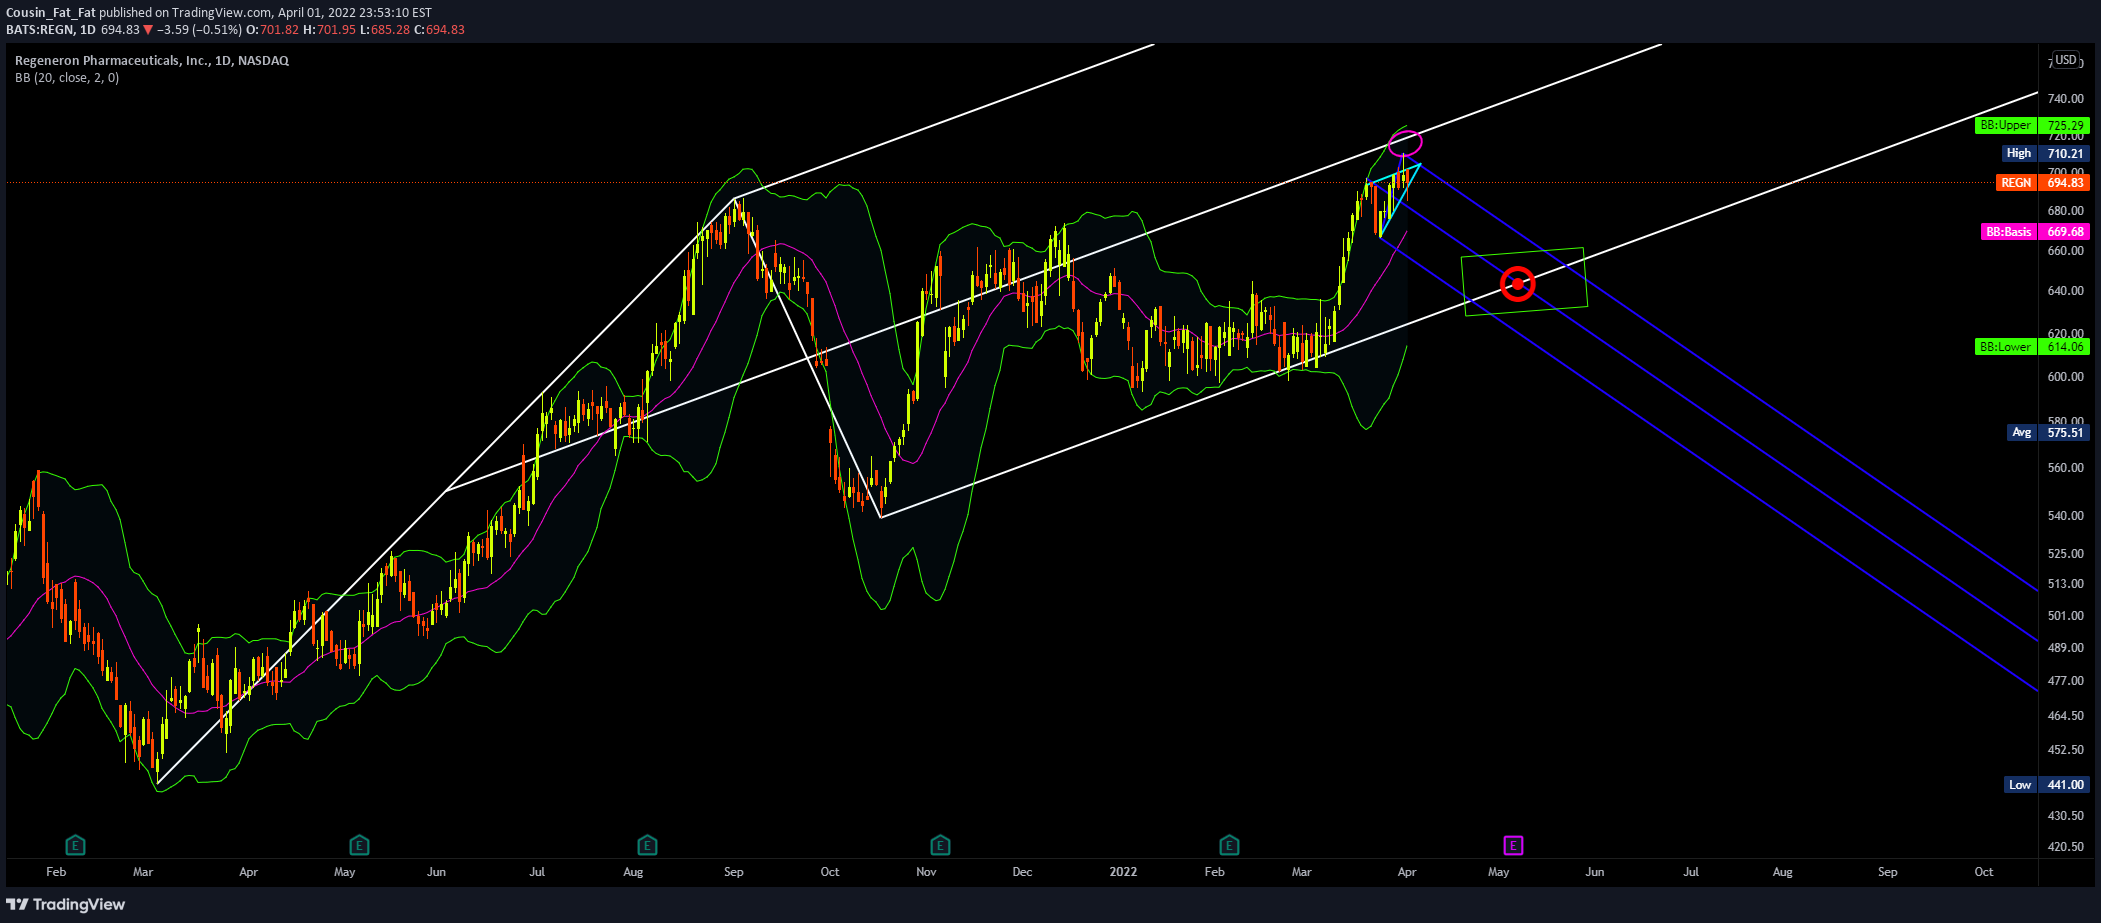Click the BB:Lower 614.06 price label
Image resolution: width=2101 pixels, height=923 pixels.
point(2032,347)
